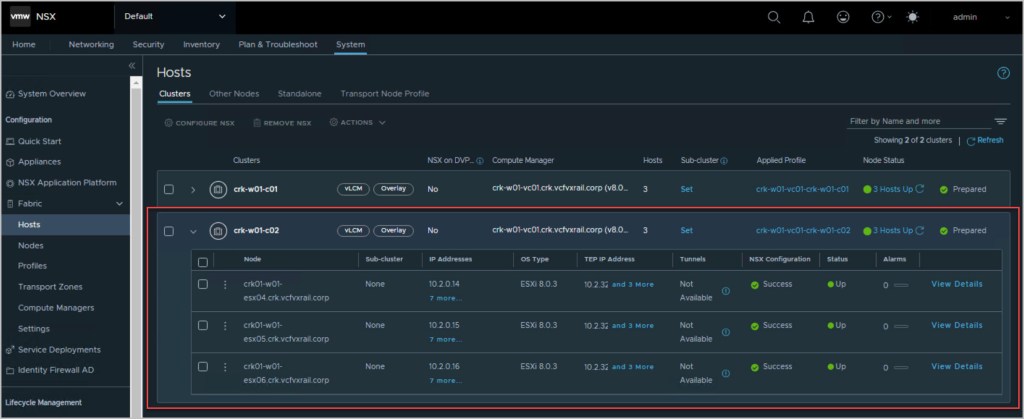The height and width of the screenshot is (419, 1024).
Task: Collapse the sidebar with double-chevron icon
Action: 132,65
